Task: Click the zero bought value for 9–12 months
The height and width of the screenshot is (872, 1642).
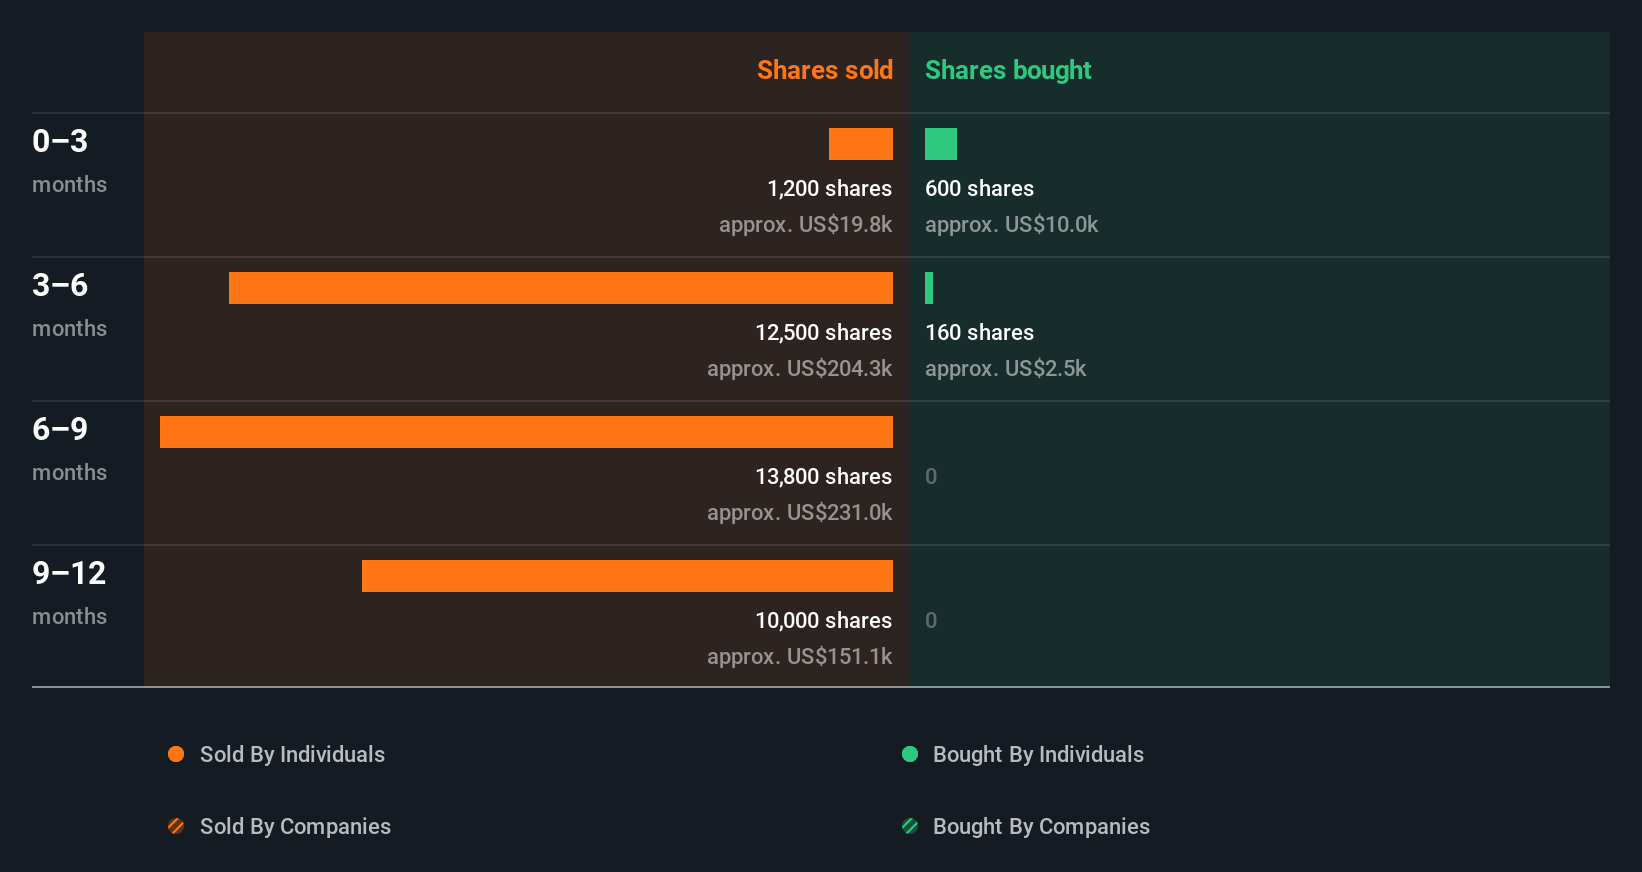Action: (x=931, y=620)
